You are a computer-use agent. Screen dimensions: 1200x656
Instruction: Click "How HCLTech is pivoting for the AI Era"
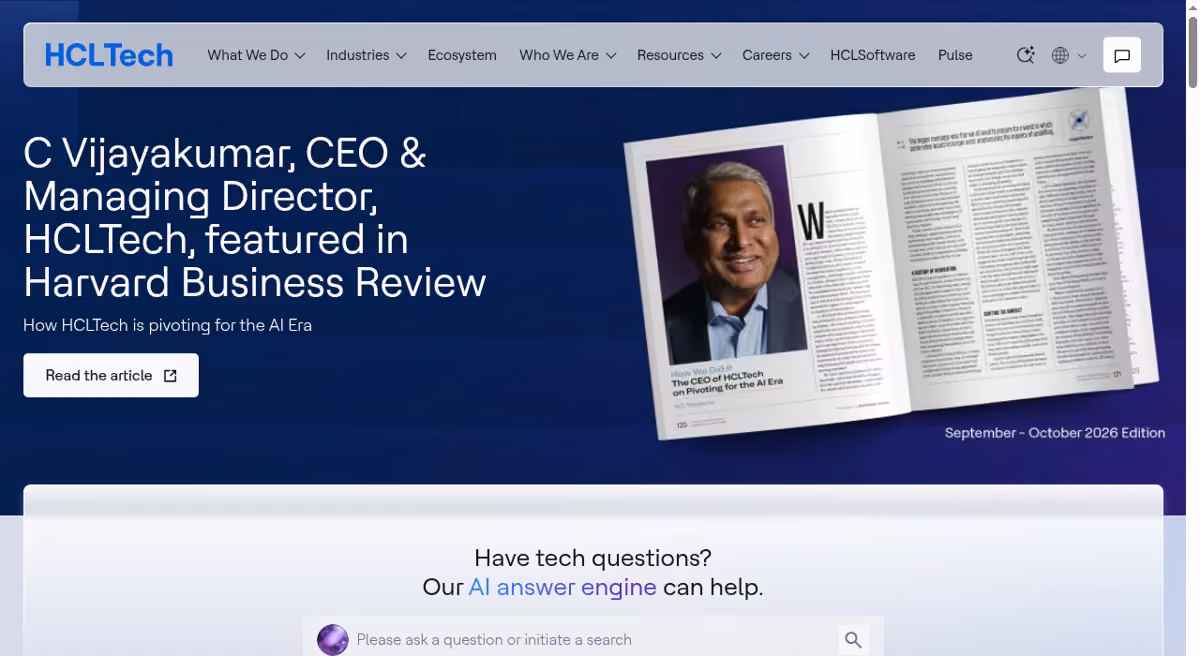pos(168,325)
